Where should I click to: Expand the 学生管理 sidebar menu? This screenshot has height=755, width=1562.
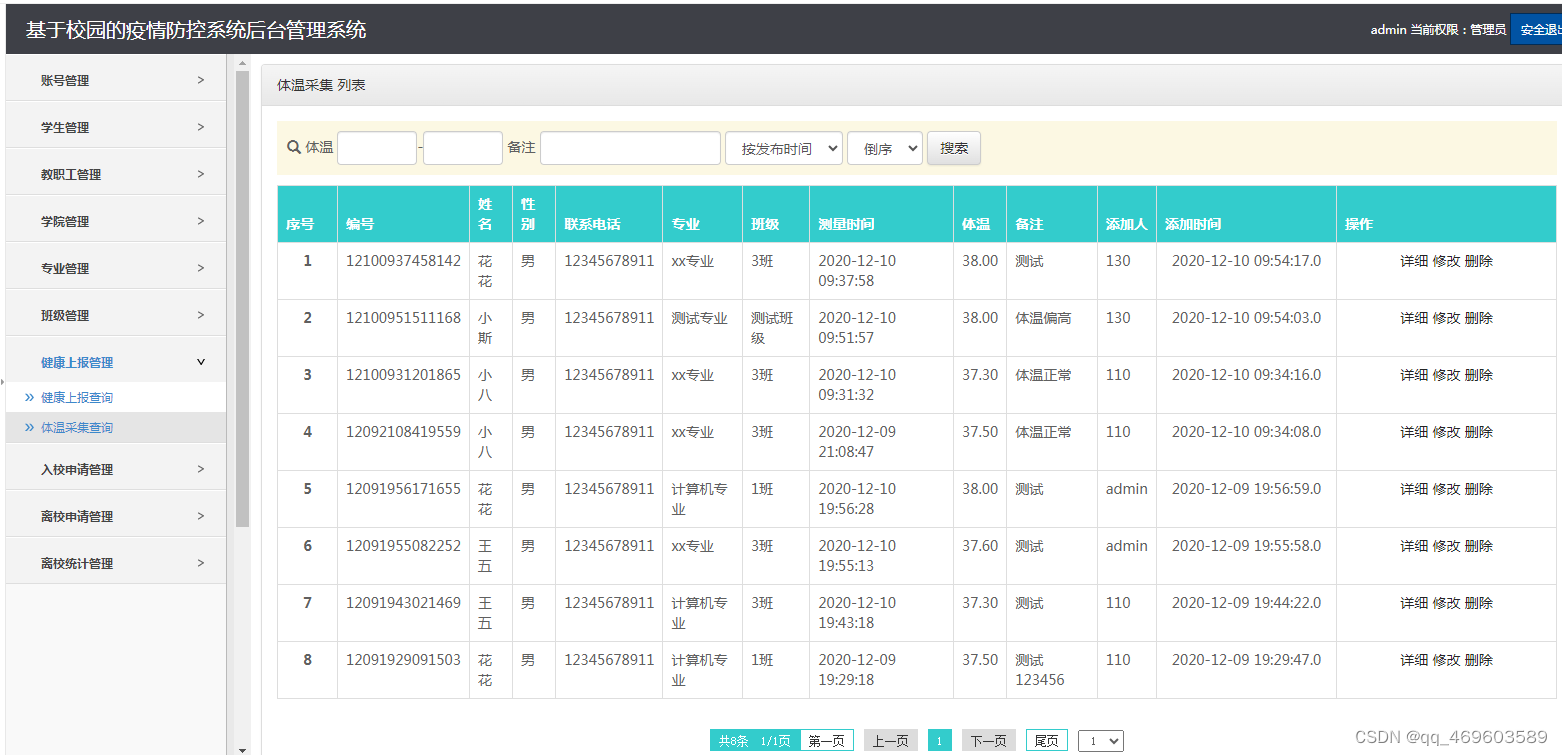click(116, 127)
